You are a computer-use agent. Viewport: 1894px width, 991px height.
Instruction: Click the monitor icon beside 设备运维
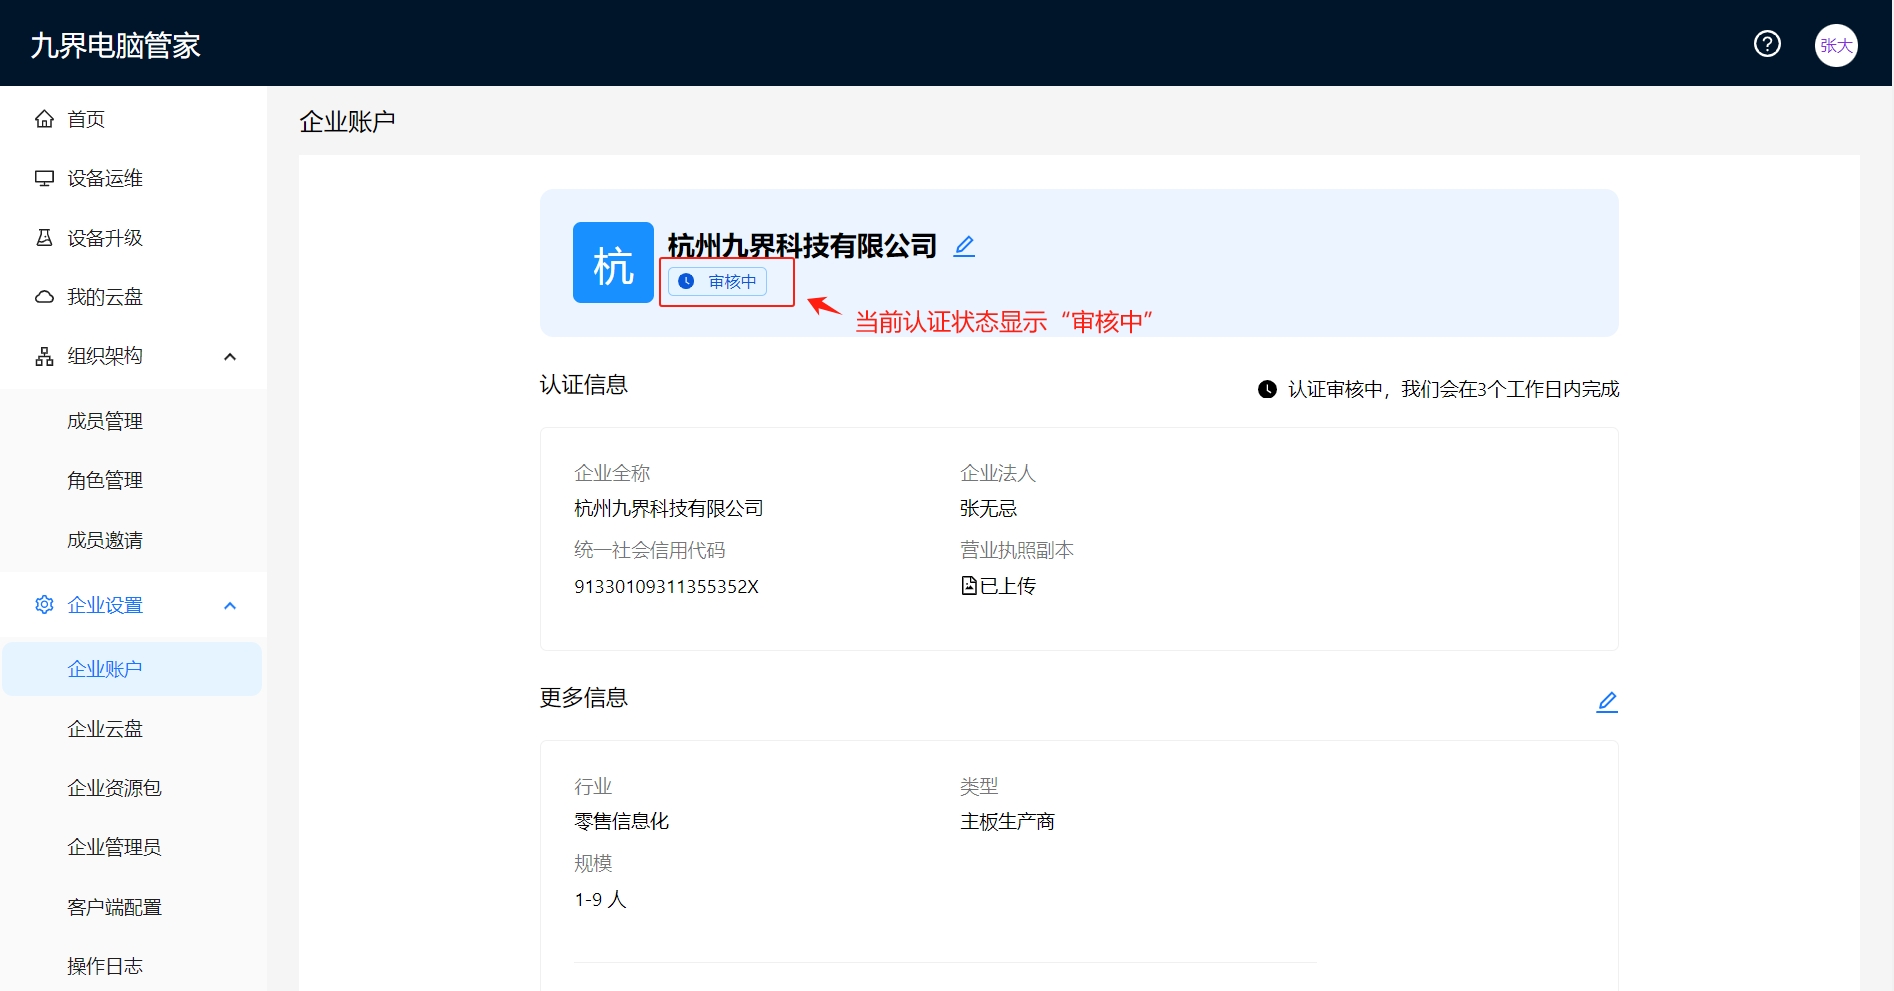[x=44, y=178]
